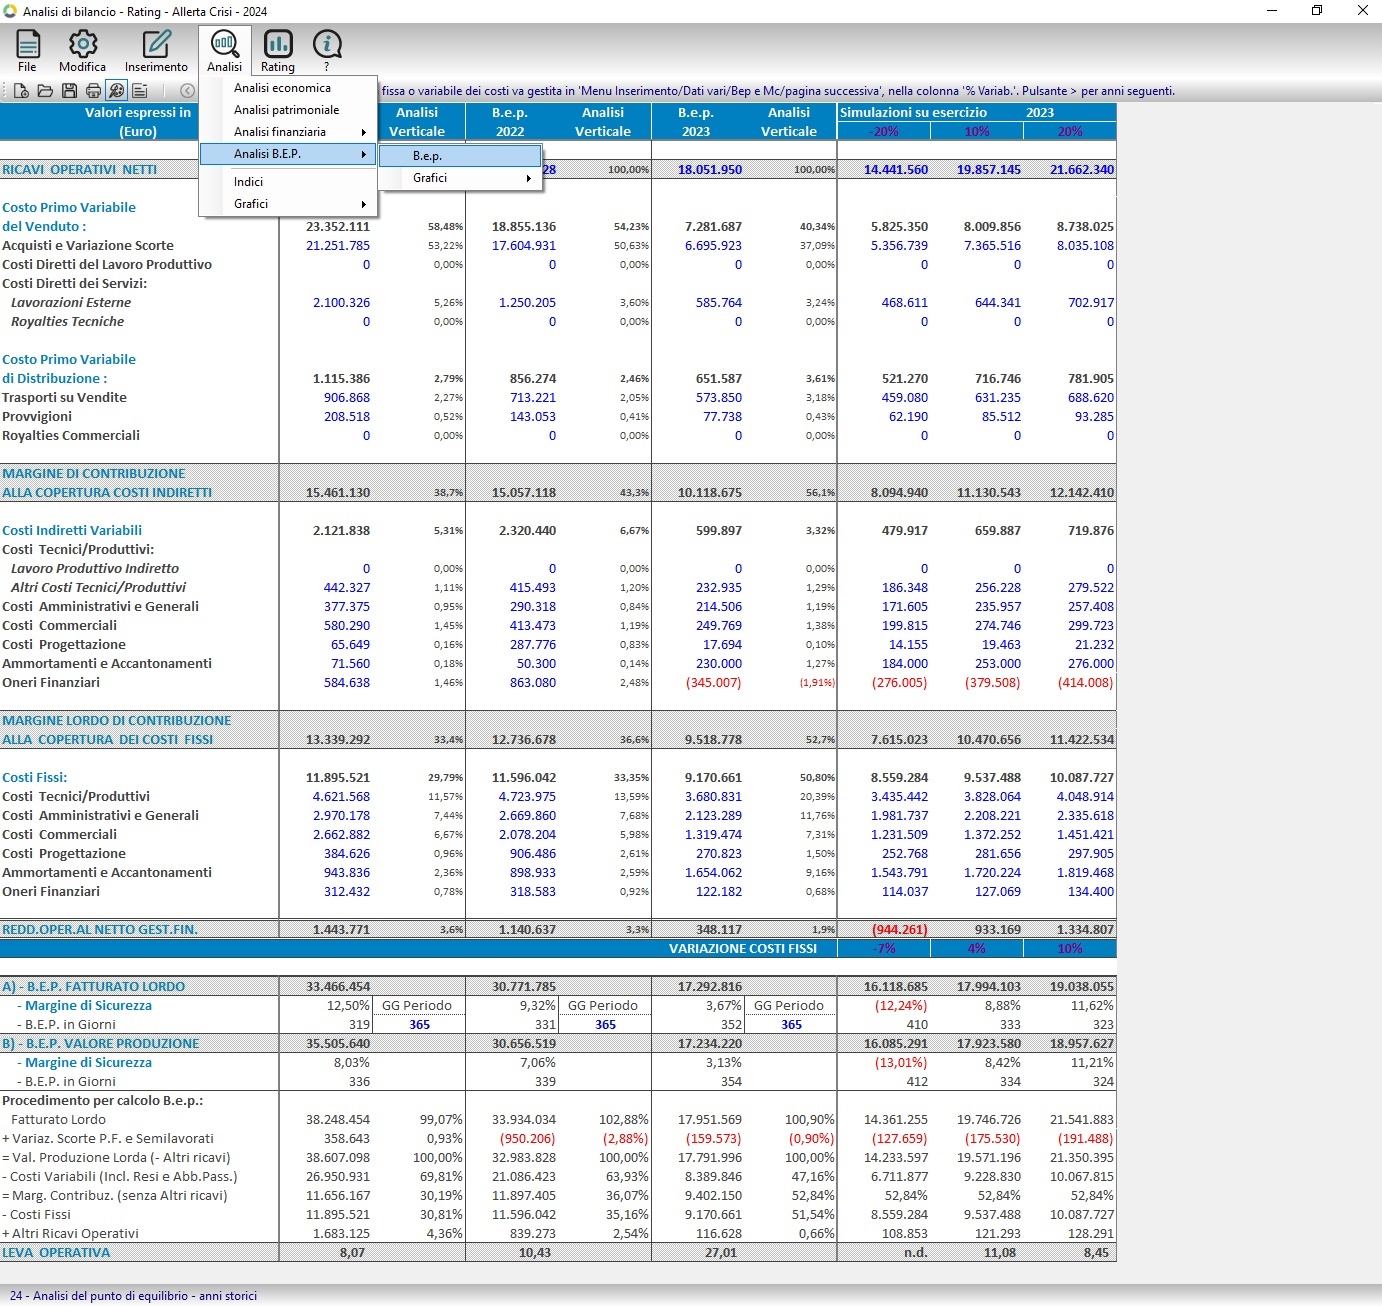Click 'Costo Primo Variabile di Distribuzione' heading
This screenshot has width=1382, height=1306.
pos(69,369)
